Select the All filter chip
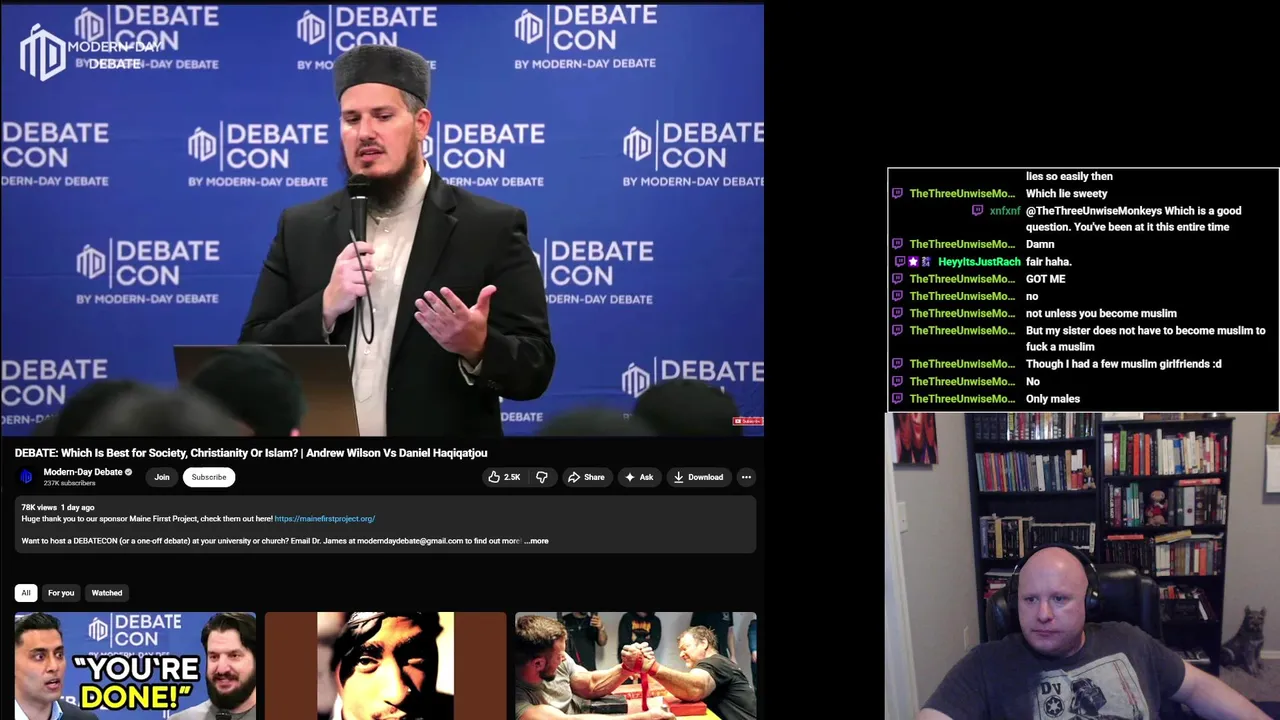 coord(26,593)
